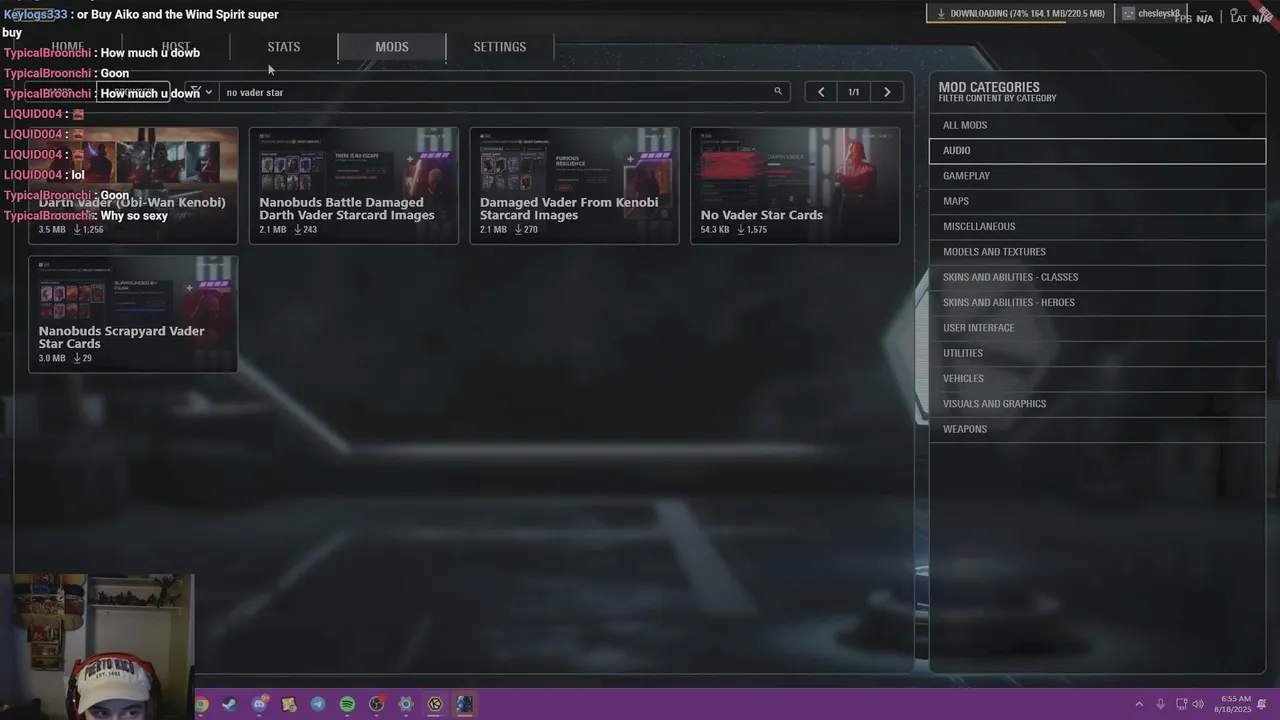Viewport: 1280px width, 720px height.
Task: Select Skins and Abilities - Classes
Action: [x=1097, y=277]
